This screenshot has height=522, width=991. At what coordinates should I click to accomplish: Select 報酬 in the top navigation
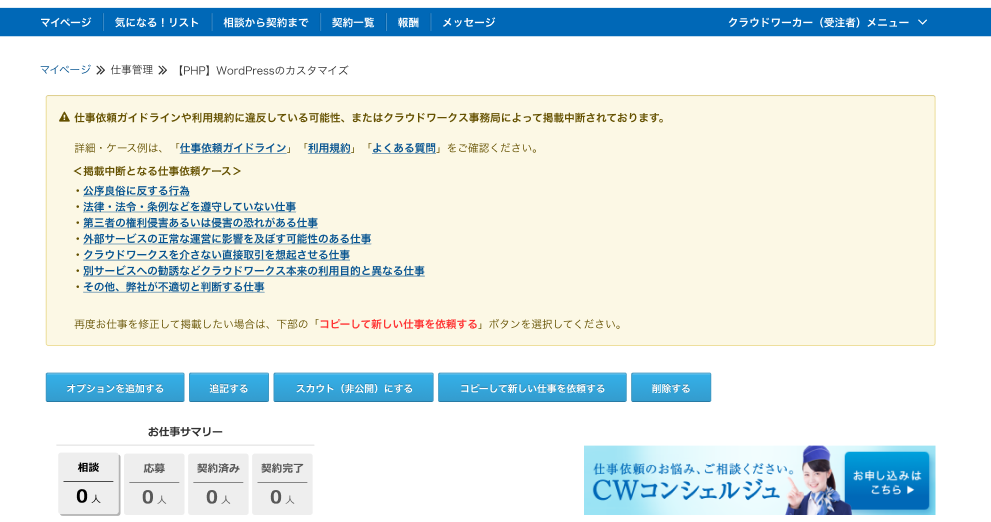pos(408,22)
